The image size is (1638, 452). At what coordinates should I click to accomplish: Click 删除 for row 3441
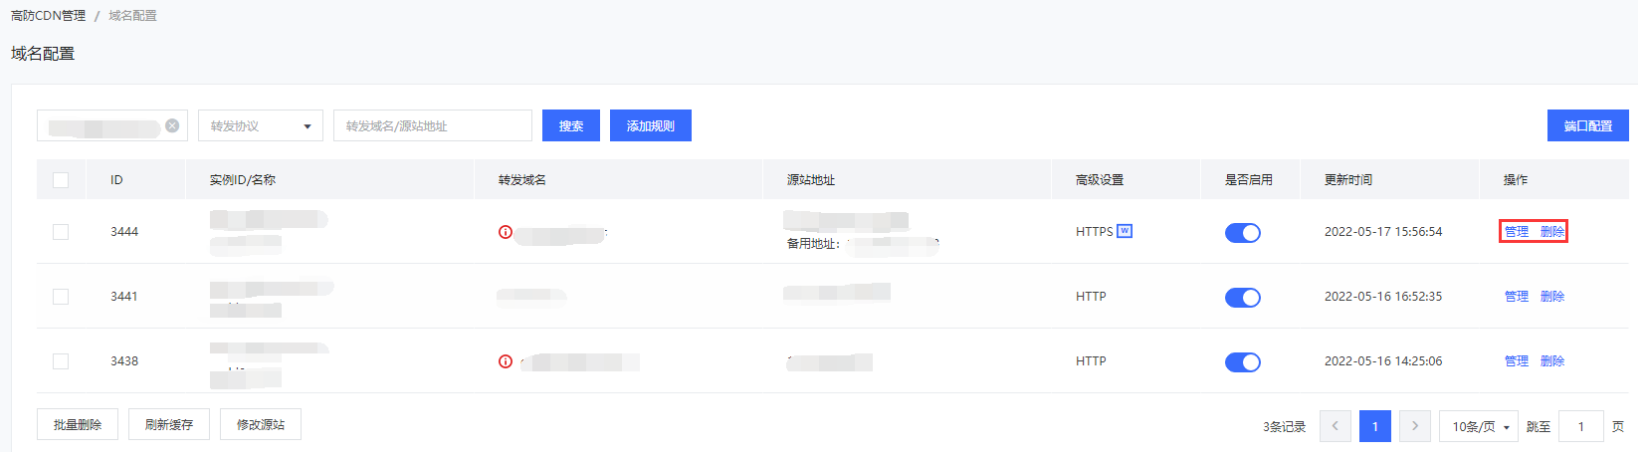pos(1552,297)
